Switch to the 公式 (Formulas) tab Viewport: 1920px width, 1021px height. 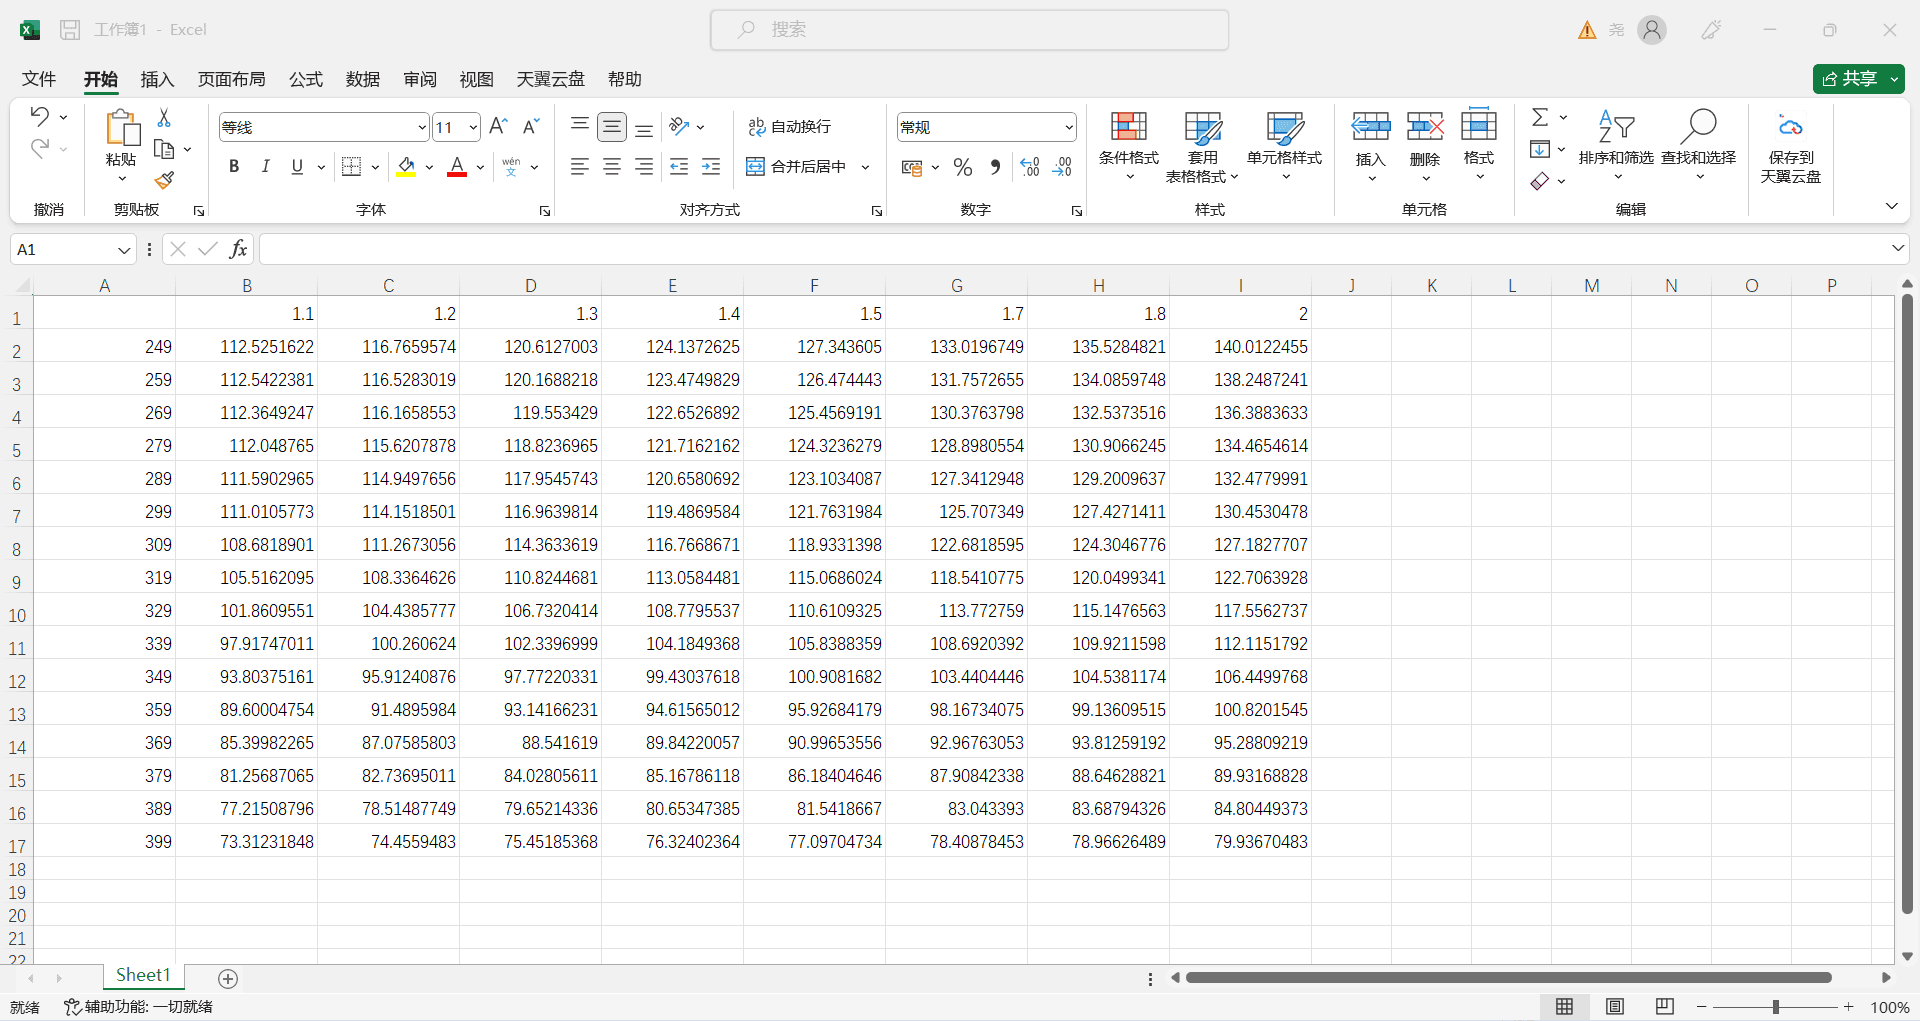[306, 79]
